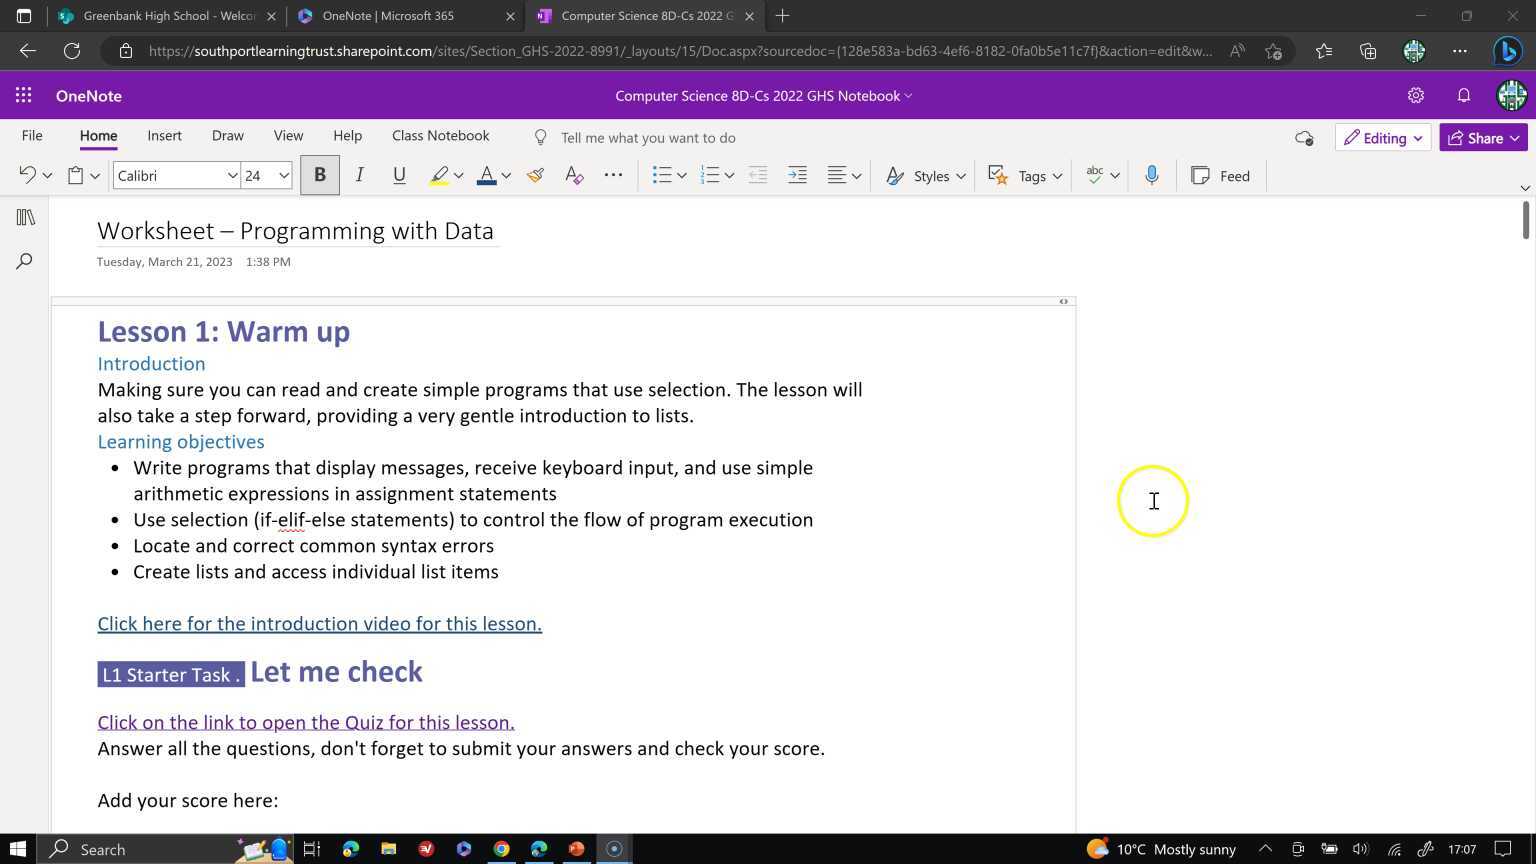The width and height of the screenshot is (1536, 864).
Task: Open the Insert ribbon tab
Action: click(164, 136)
